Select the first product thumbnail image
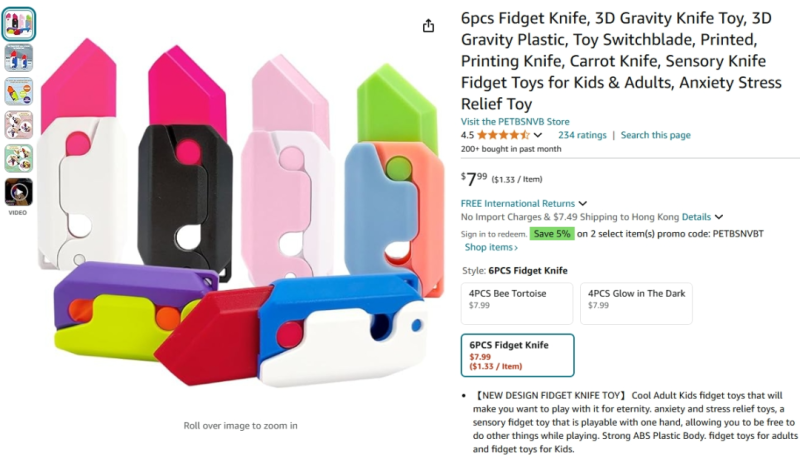 point(19,24)
